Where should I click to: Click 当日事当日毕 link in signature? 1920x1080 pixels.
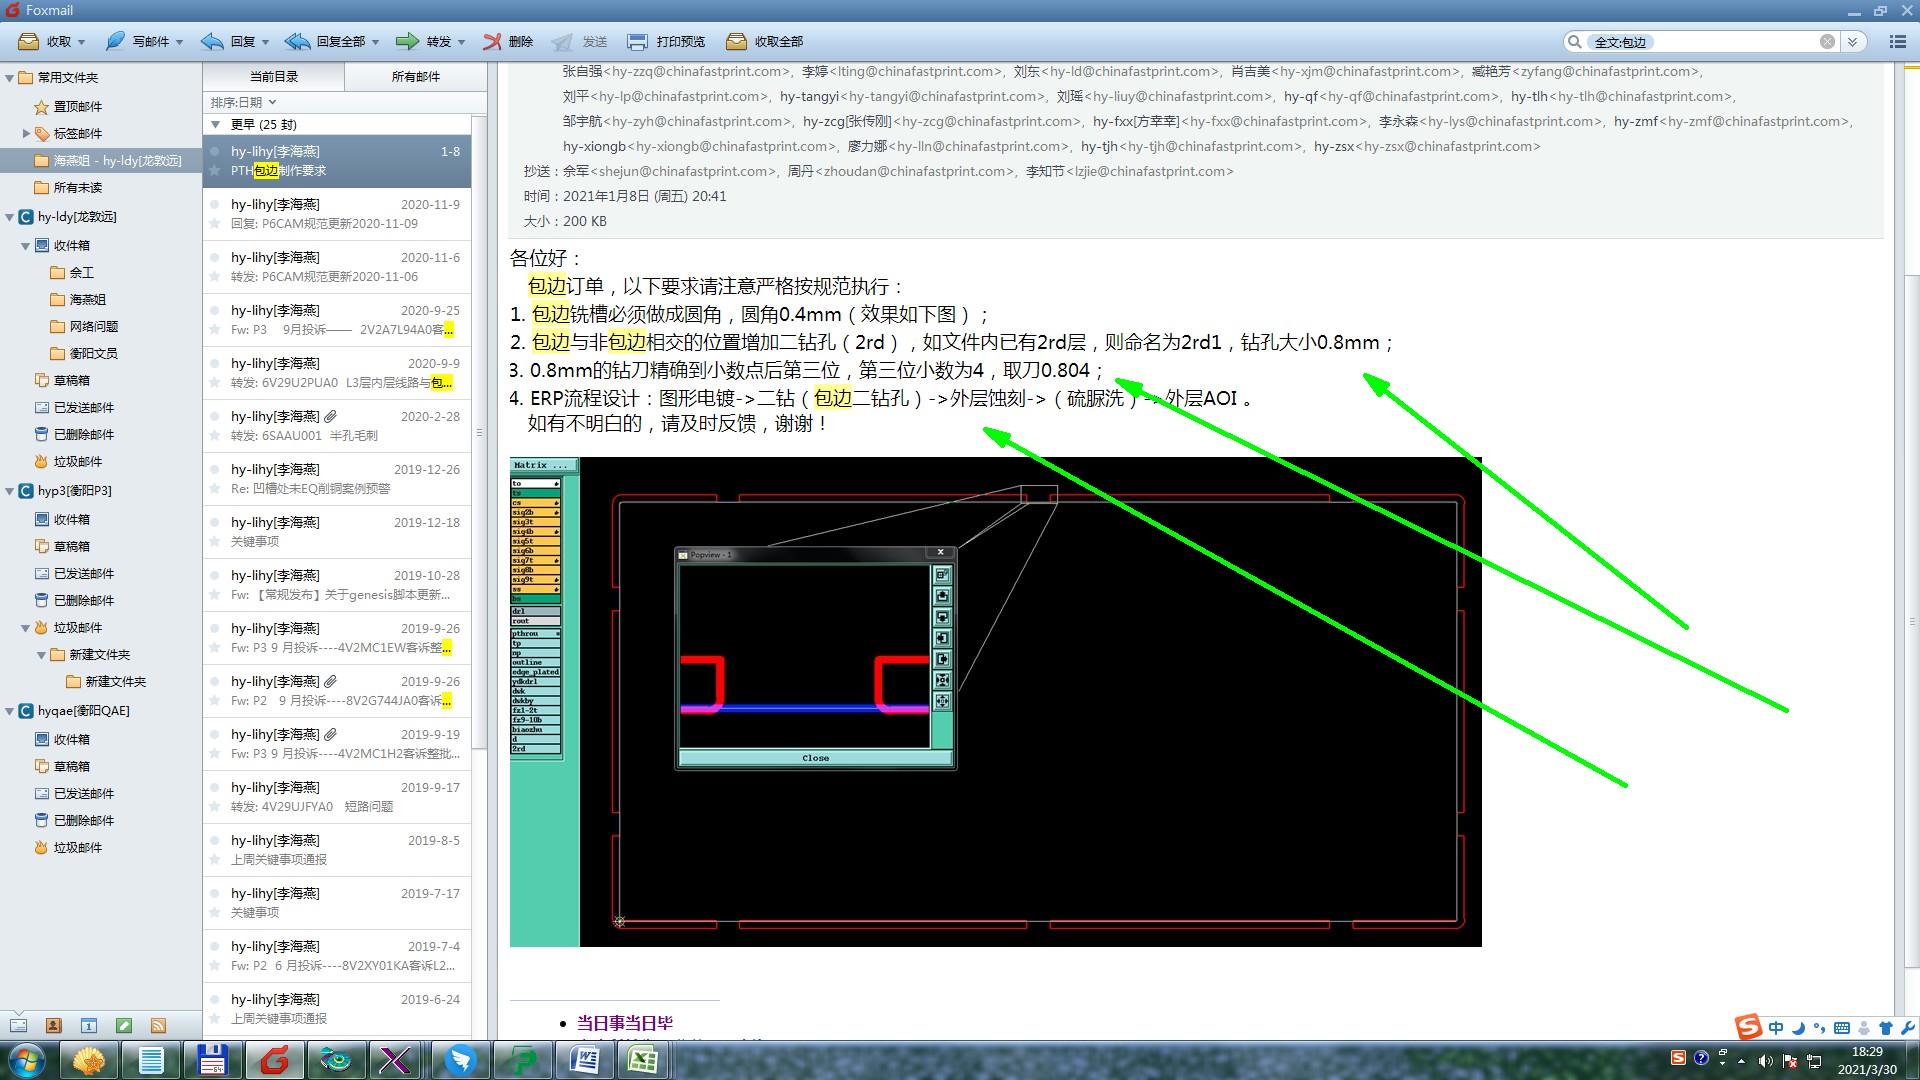(x=624, y=1022)
